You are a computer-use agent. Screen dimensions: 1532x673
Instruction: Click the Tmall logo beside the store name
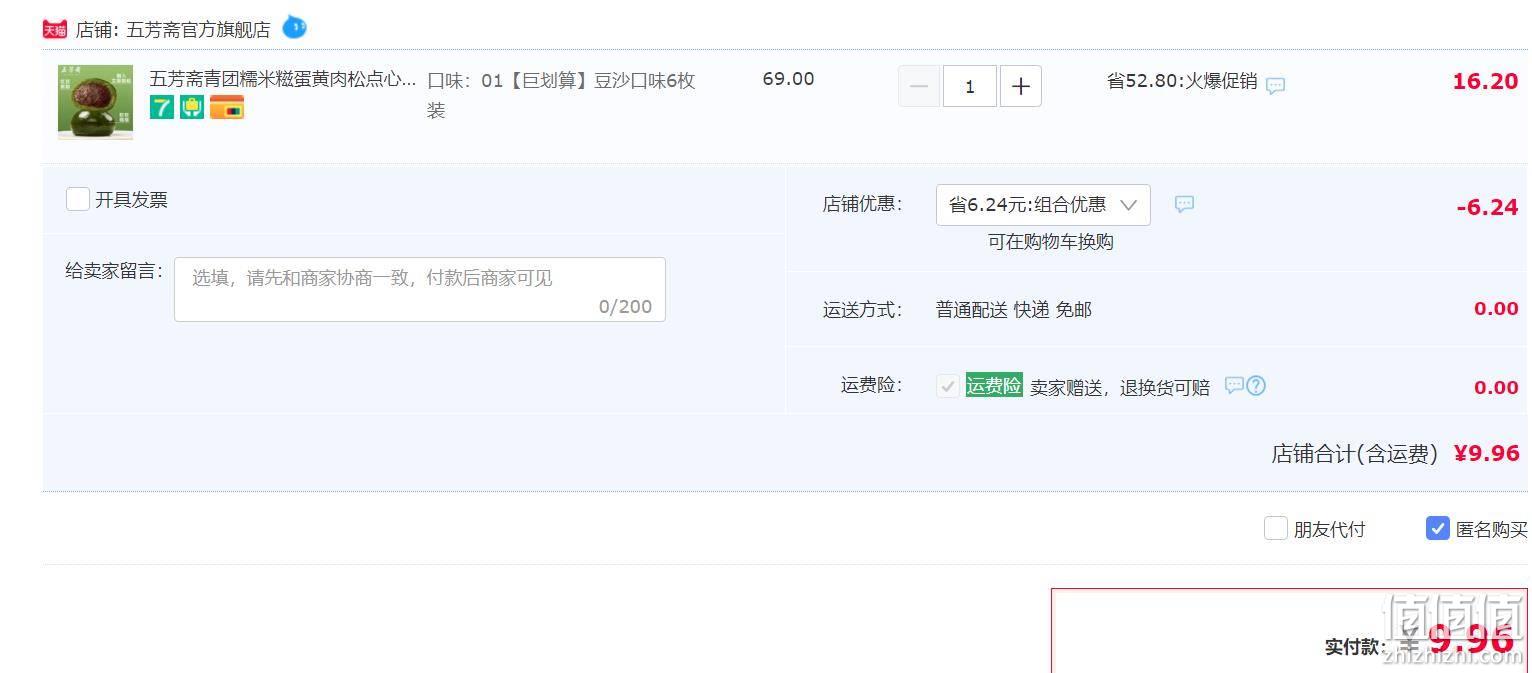54,29
